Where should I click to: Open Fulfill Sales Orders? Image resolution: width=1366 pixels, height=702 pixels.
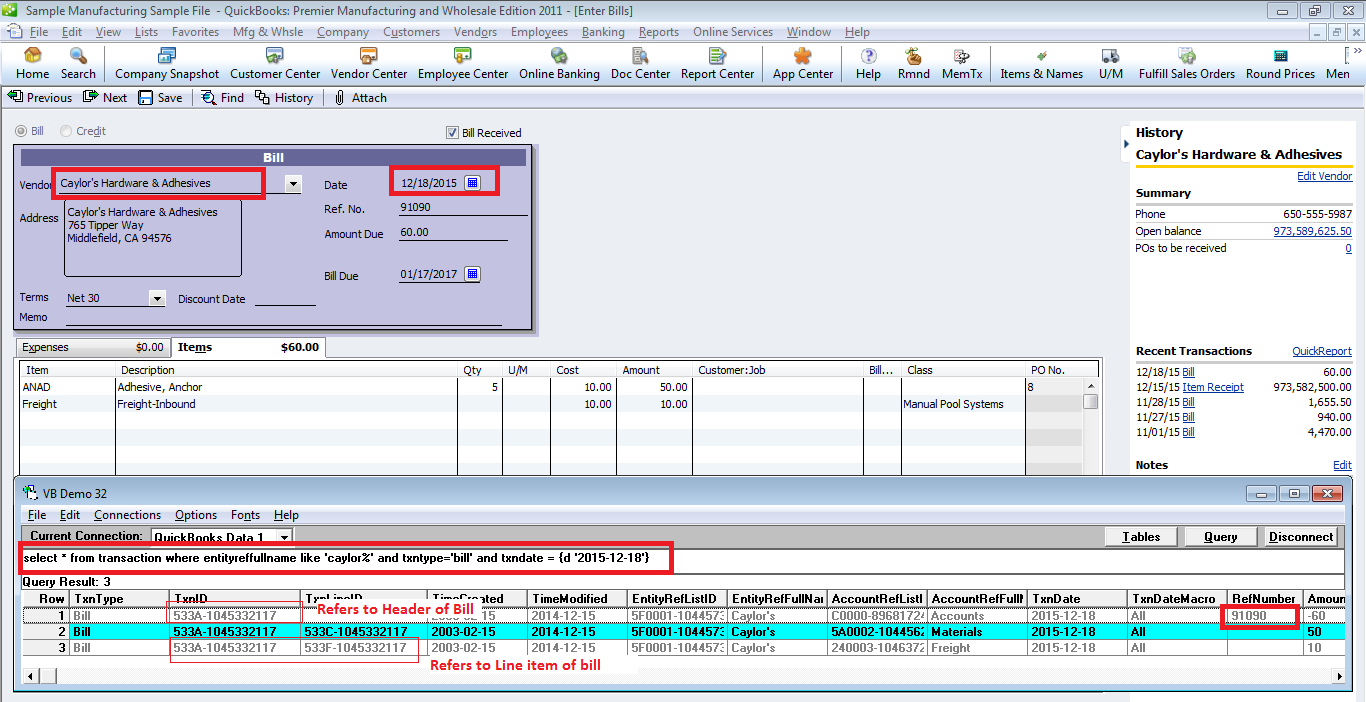point(1186,64)
